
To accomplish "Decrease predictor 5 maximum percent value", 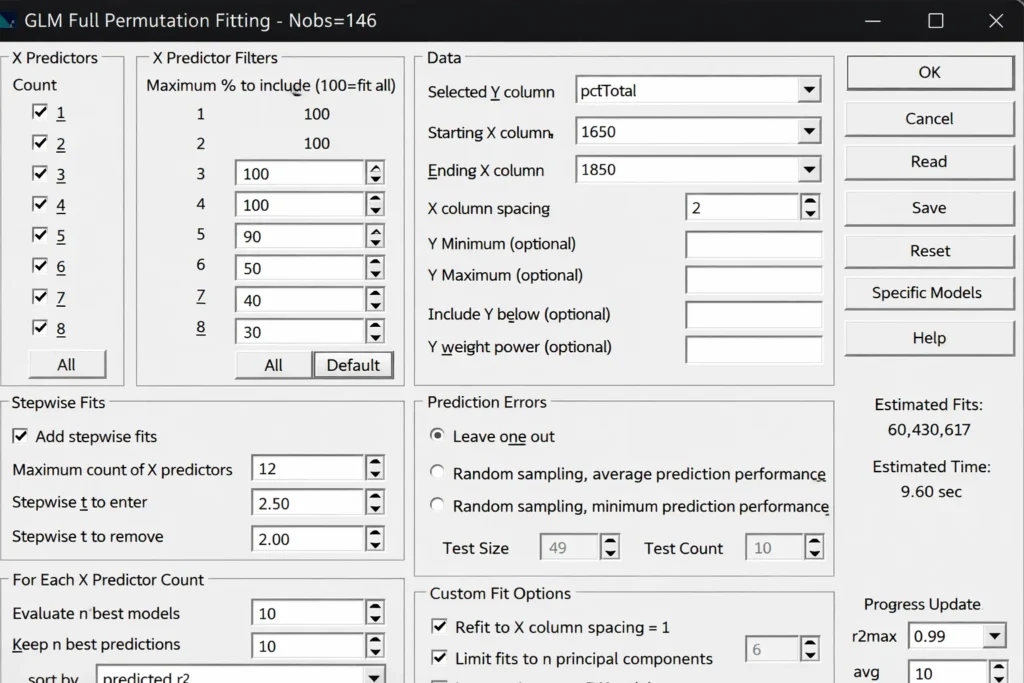I will tap(375, 243).
